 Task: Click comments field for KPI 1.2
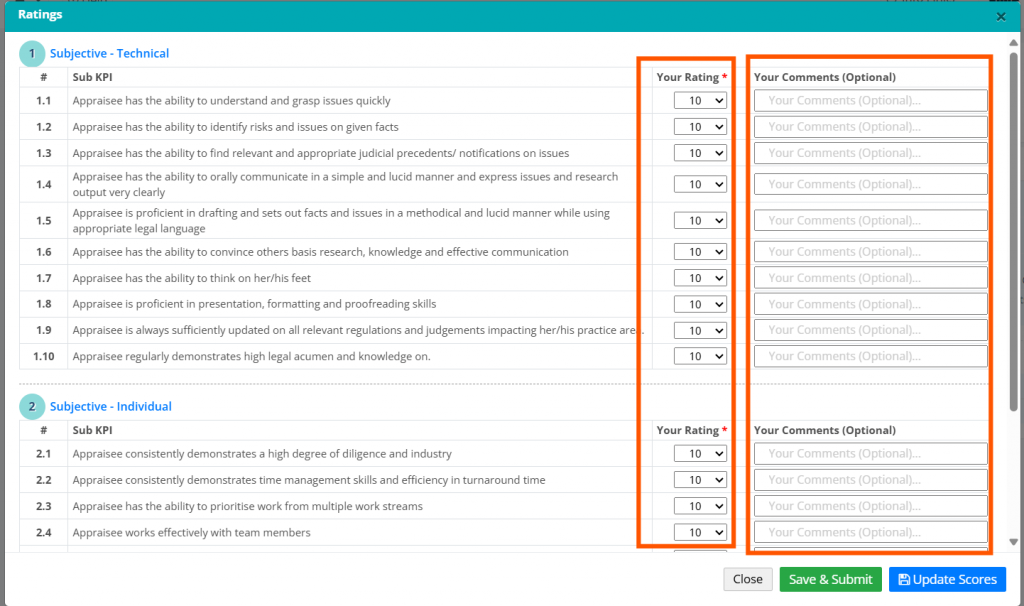coord(870,127)
